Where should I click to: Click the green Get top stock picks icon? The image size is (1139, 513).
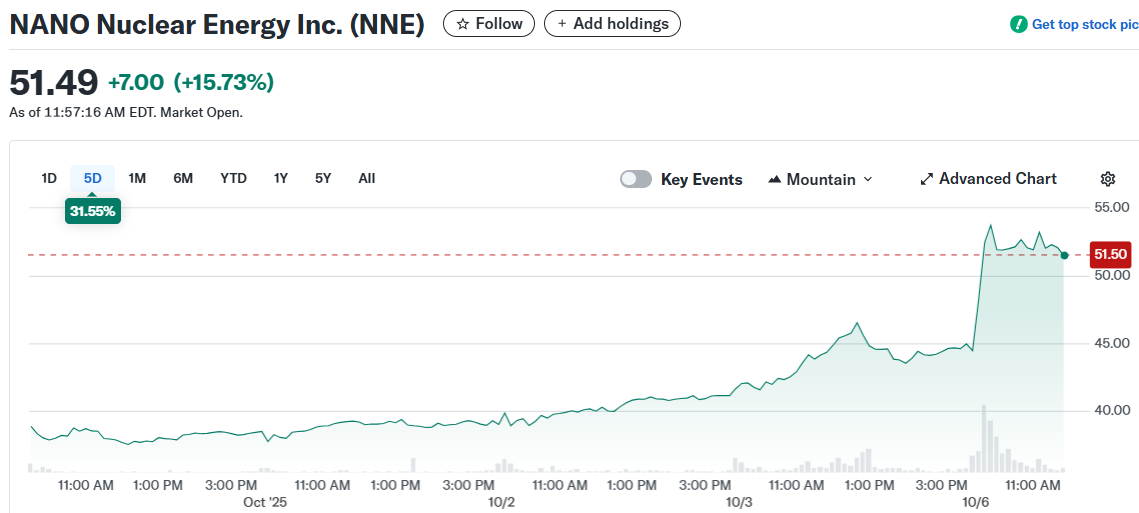pos(1018,24)
